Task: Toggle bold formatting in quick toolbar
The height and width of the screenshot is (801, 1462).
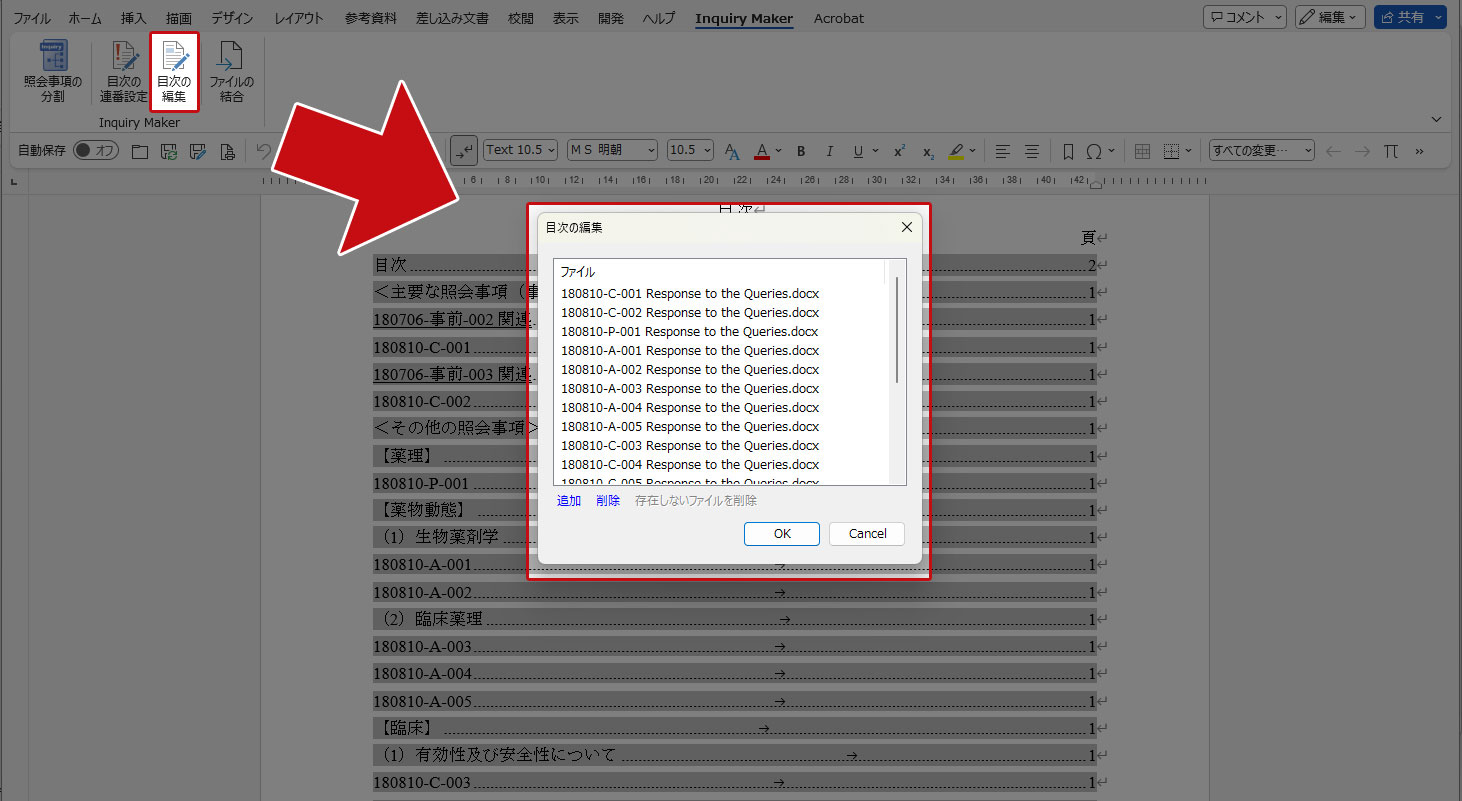Action: point(801,151)
